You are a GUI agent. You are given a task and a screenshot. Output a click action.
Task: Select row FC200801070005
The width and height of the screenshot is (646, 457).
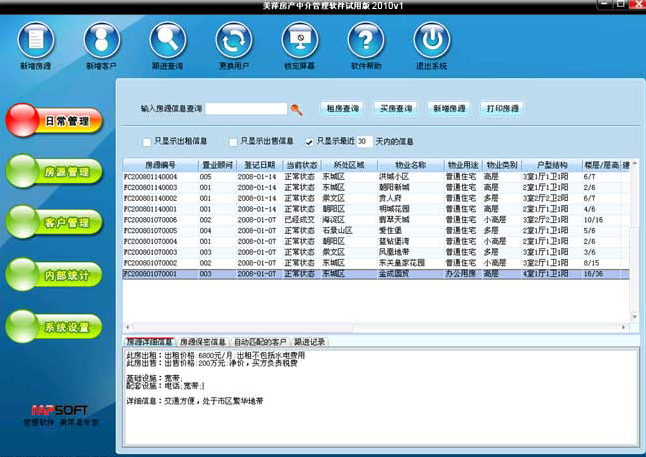coord(376,230)
